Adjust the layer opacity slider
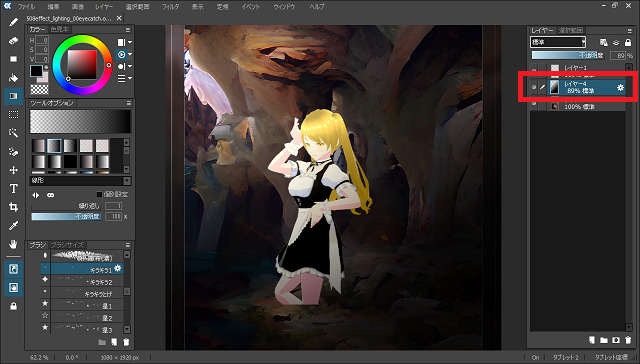The image size is (640, 364). pos(569,55)
